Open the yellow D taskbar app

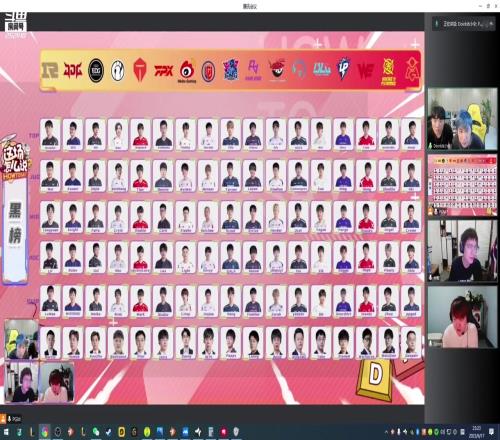coord(122,432)
